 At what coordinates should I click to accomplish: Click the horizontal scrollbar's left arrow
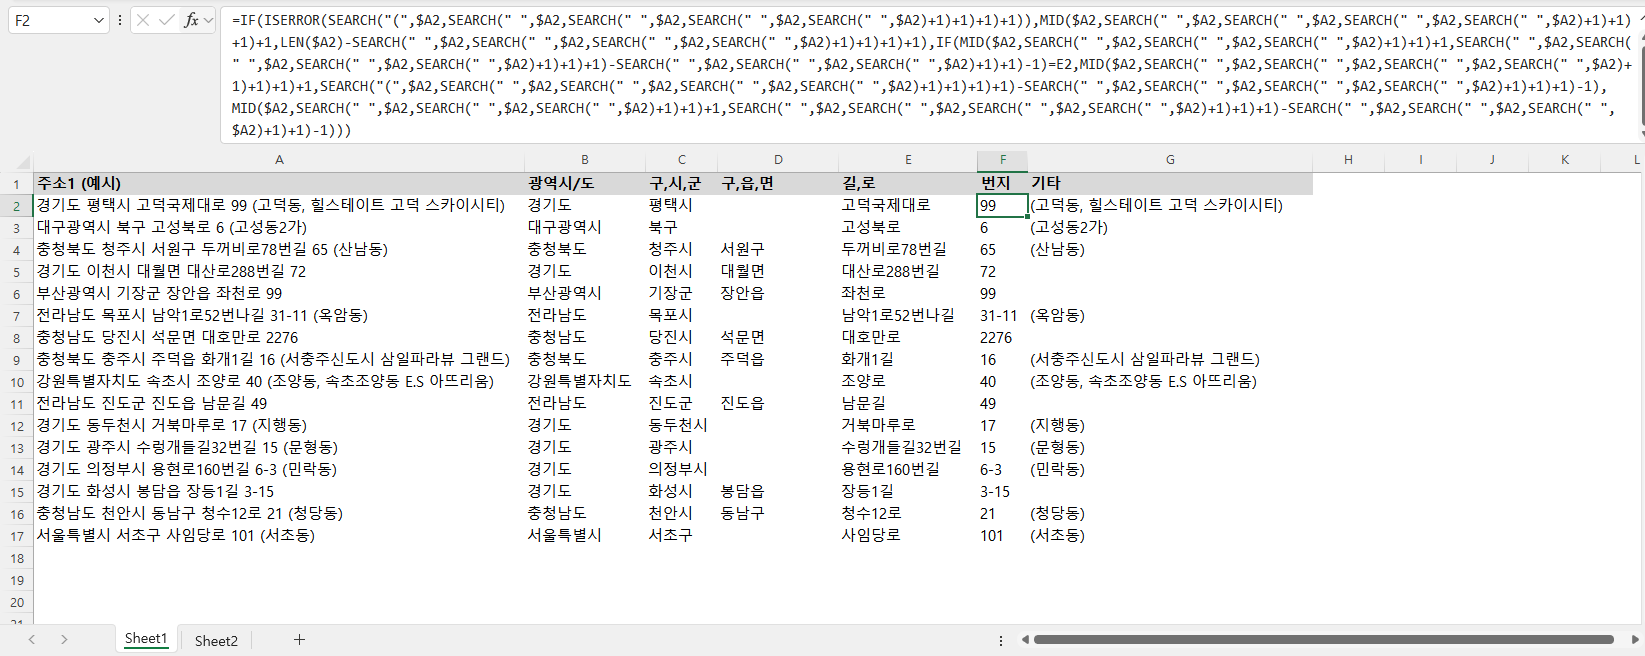1025,640
